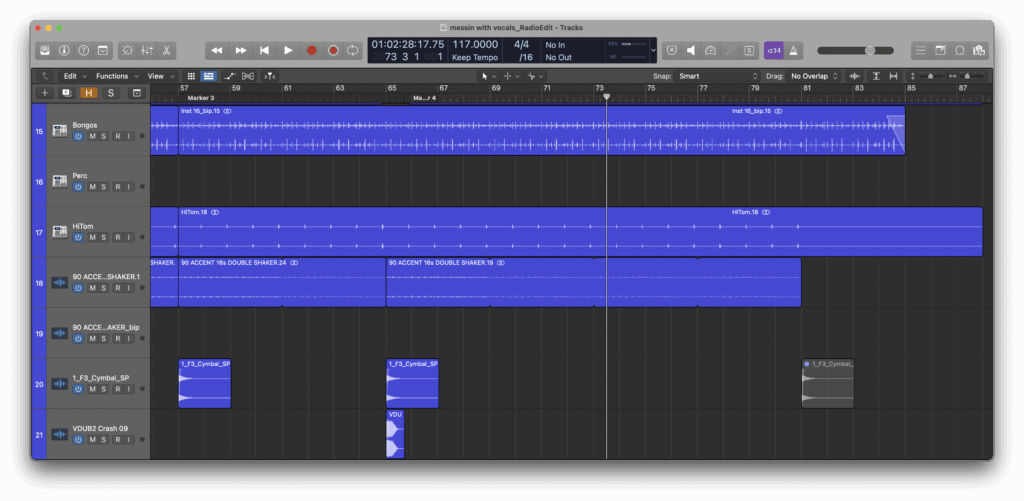Switch to grid view button

(191, 76)
